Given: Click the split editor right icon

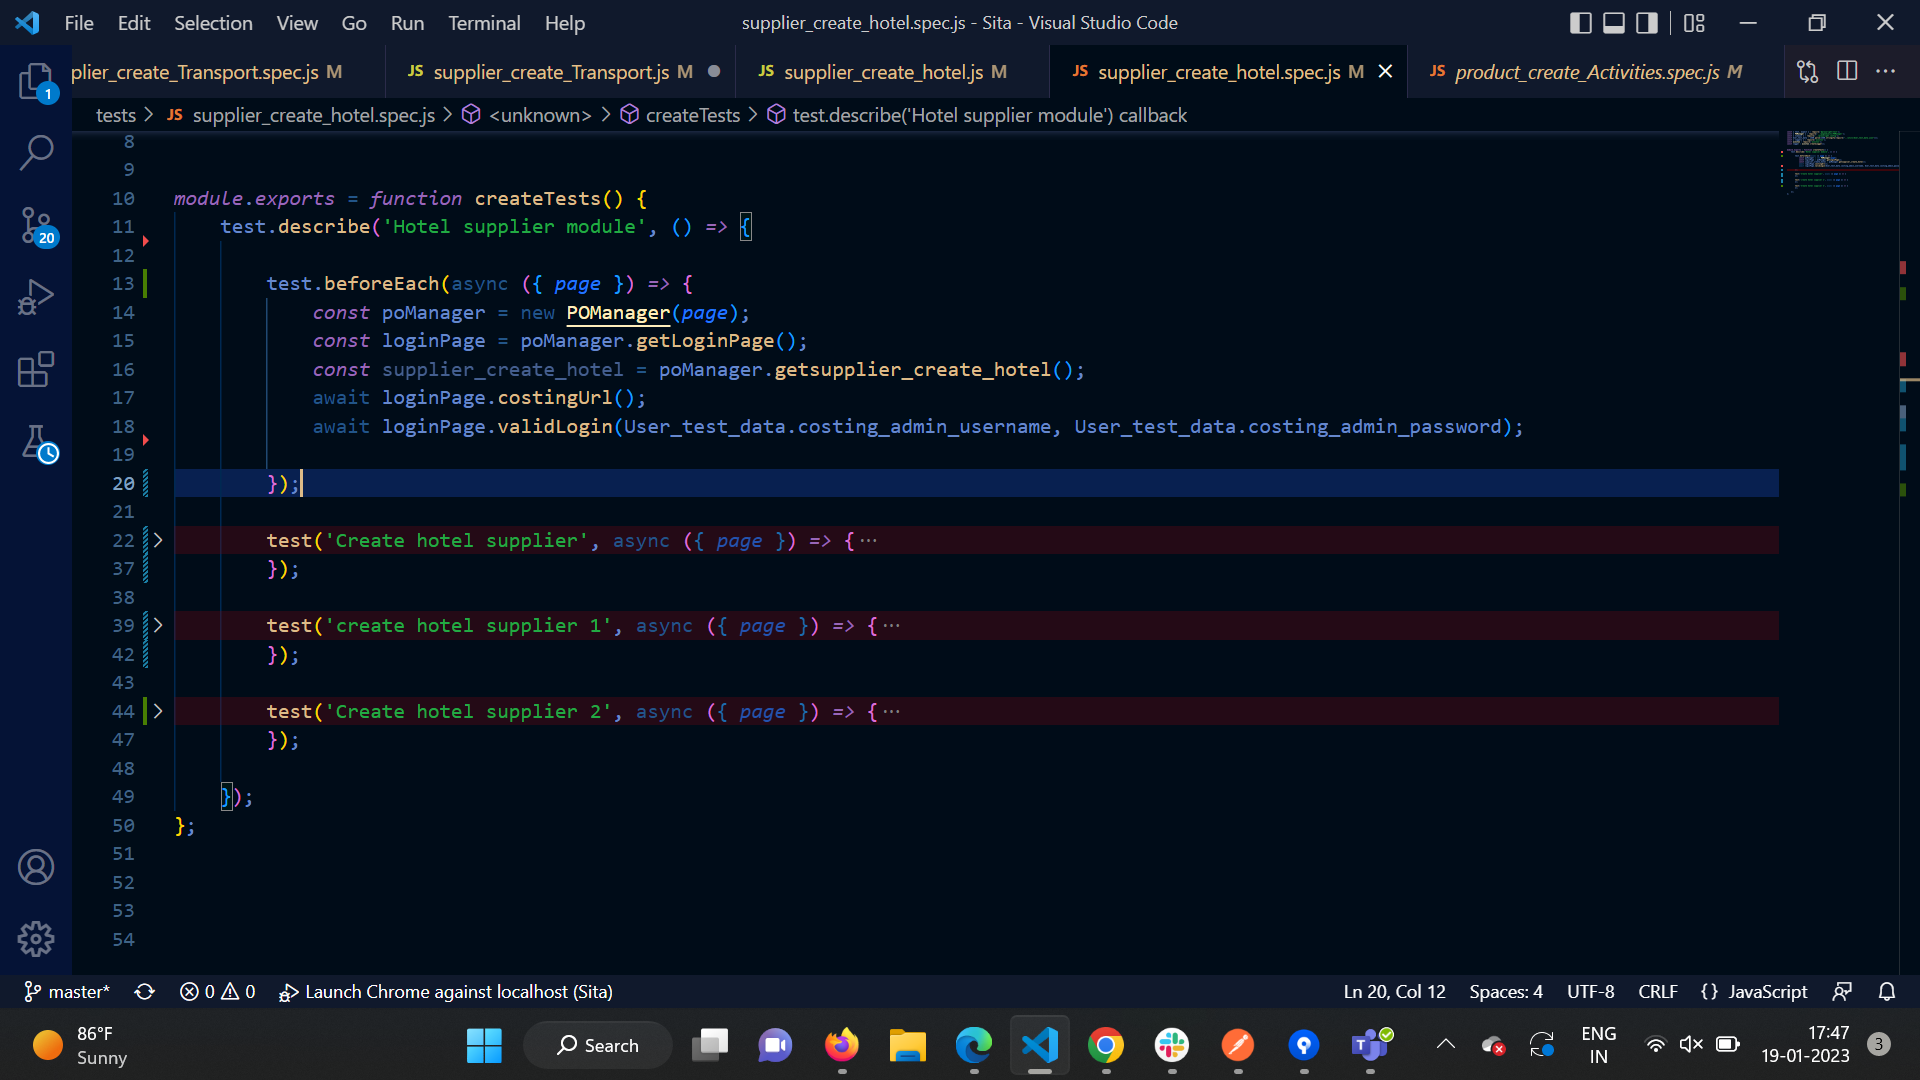Looking at the screenshot, I should tap(1847, 71).
